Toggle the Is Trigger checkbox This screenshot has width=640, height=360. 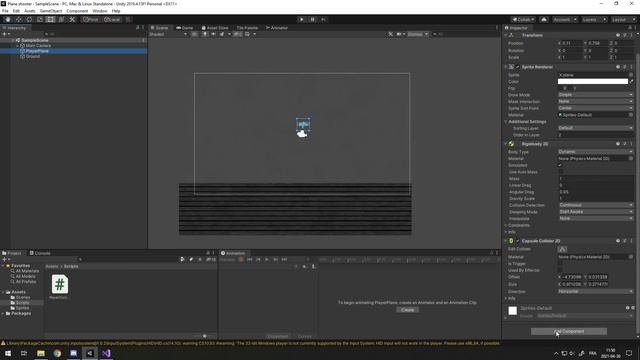click(560, 264)
